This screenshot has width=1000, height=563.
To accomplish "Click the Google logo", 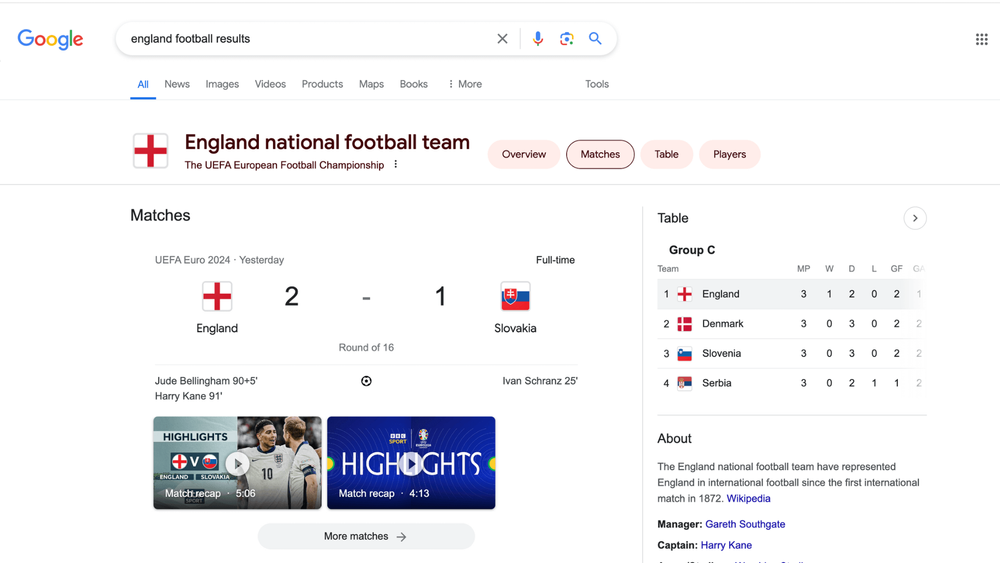I will pos(50,39).
